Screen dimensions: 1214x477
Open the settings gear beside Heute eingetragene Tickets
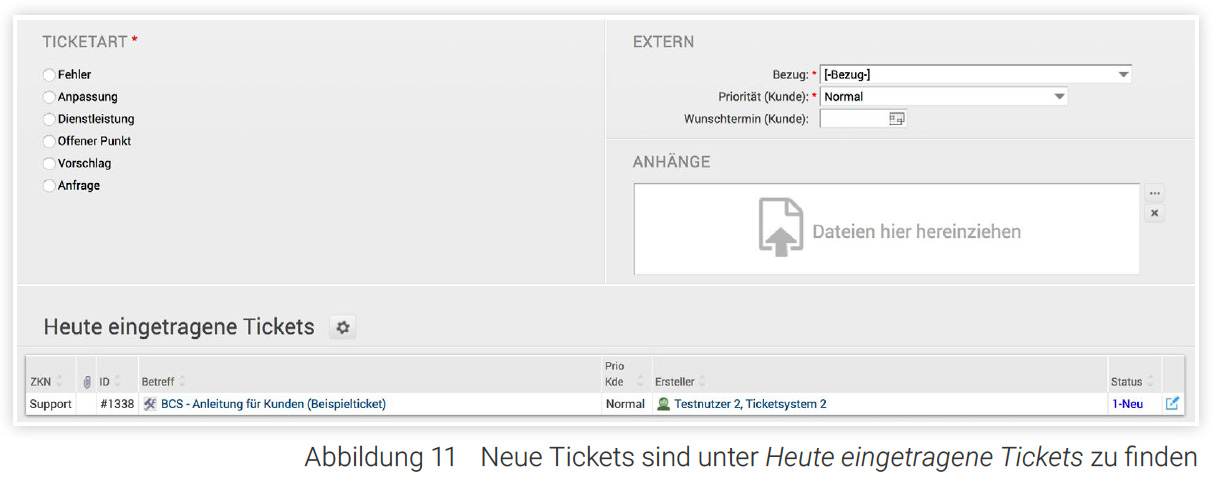343,327
